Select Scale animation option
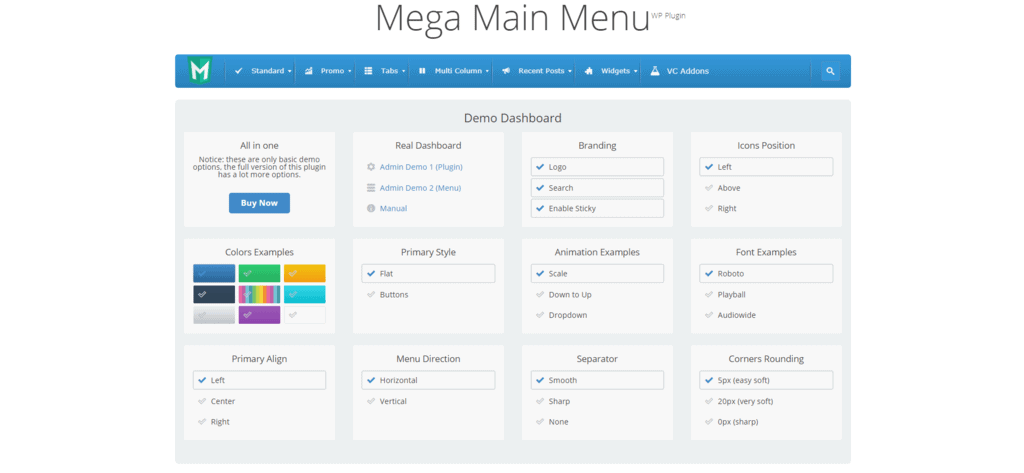 [x=598, y=273]
